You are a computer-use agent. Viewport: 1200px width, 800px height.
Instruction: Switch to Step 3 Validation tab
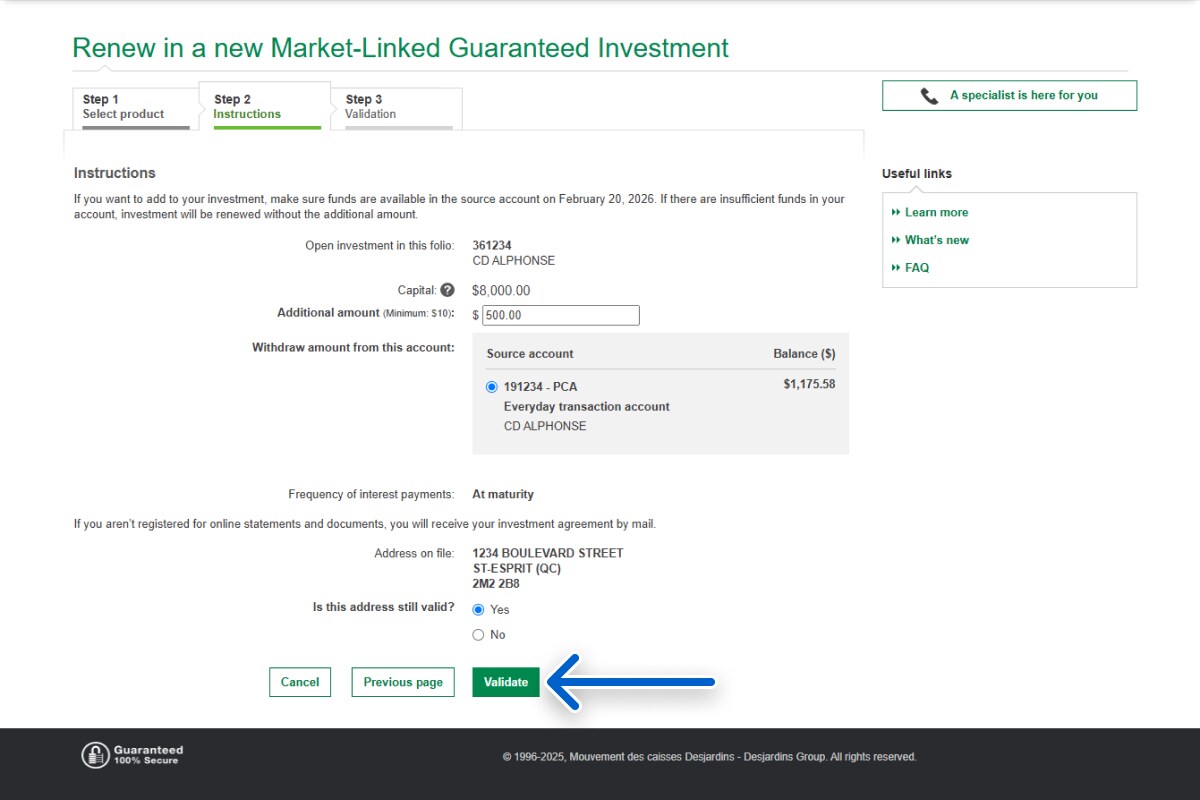pos(396,107)
